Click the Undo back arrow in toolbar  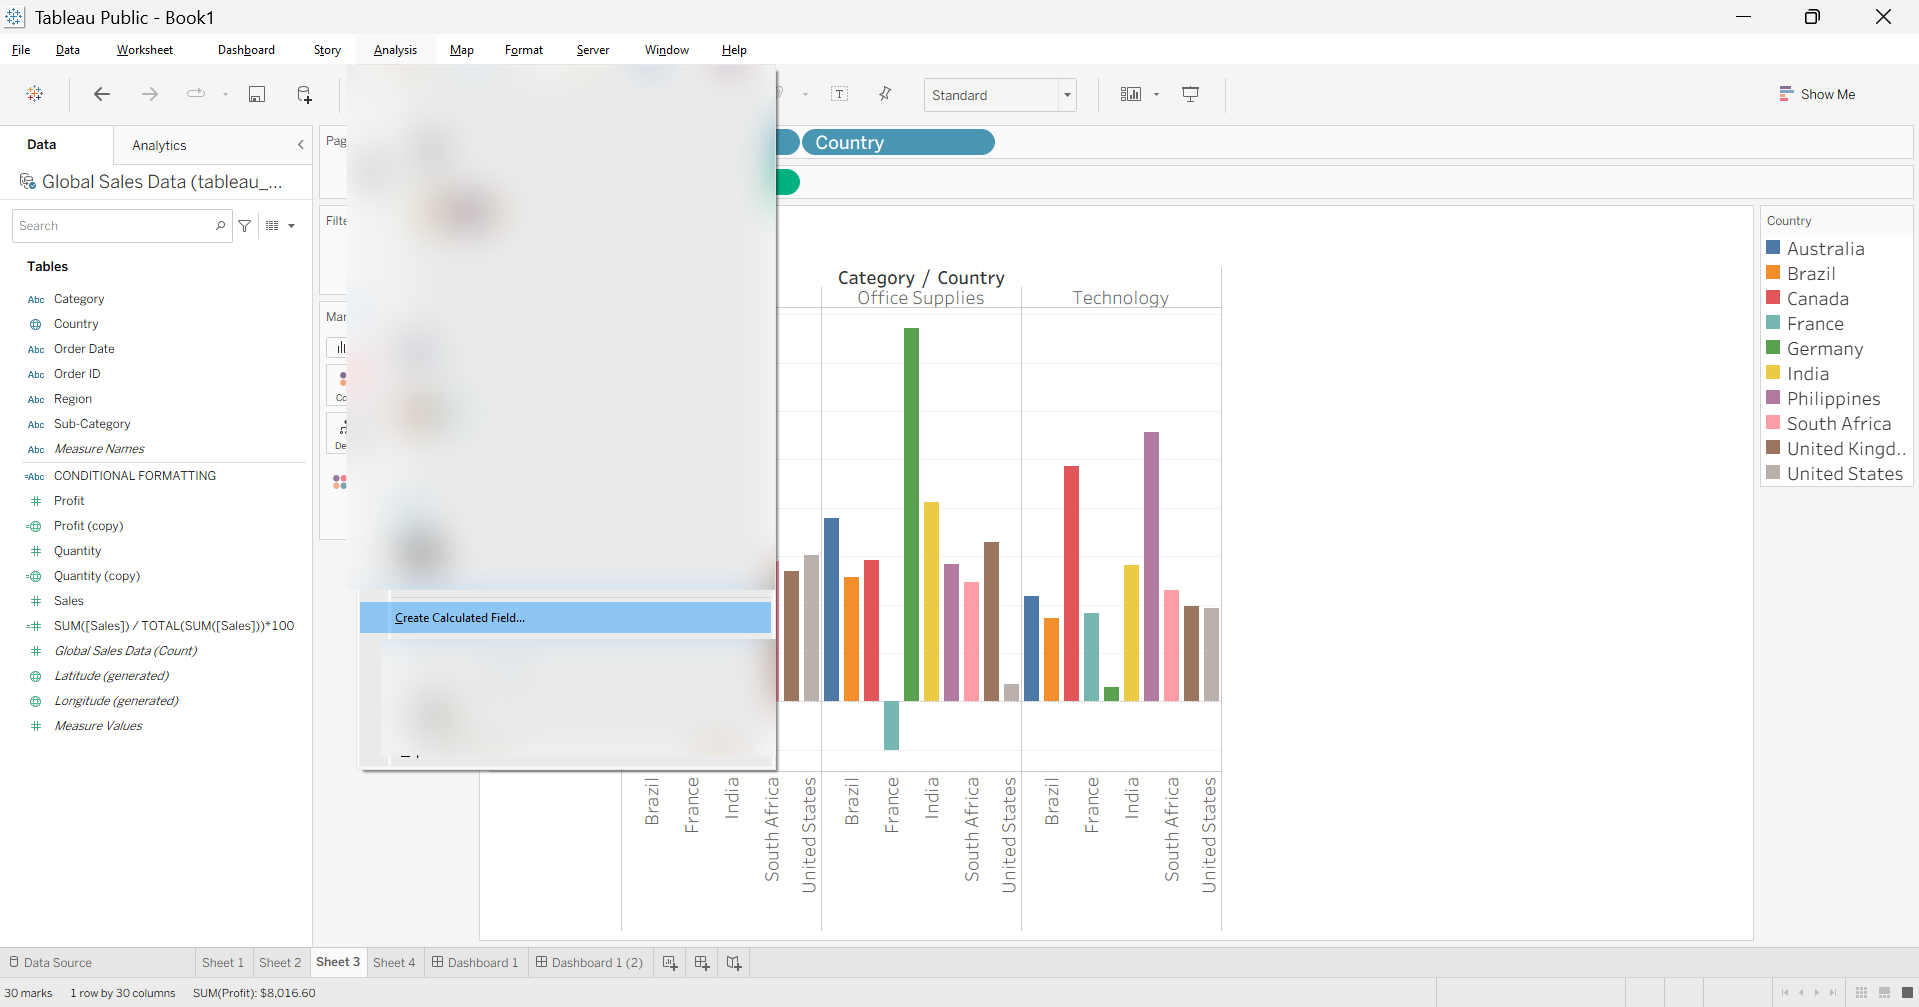101,94
